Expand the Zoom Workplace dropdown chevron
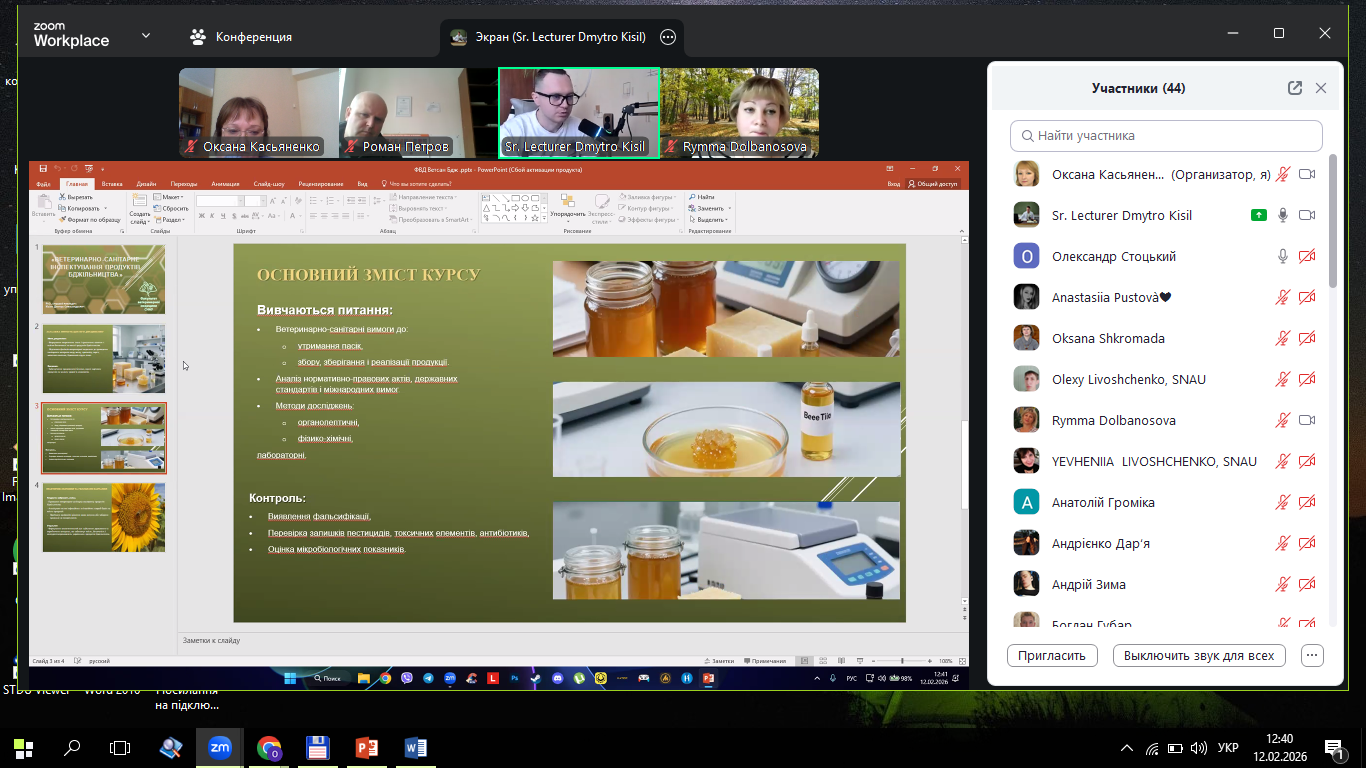1366x768 pixels. tap(146, 36)
